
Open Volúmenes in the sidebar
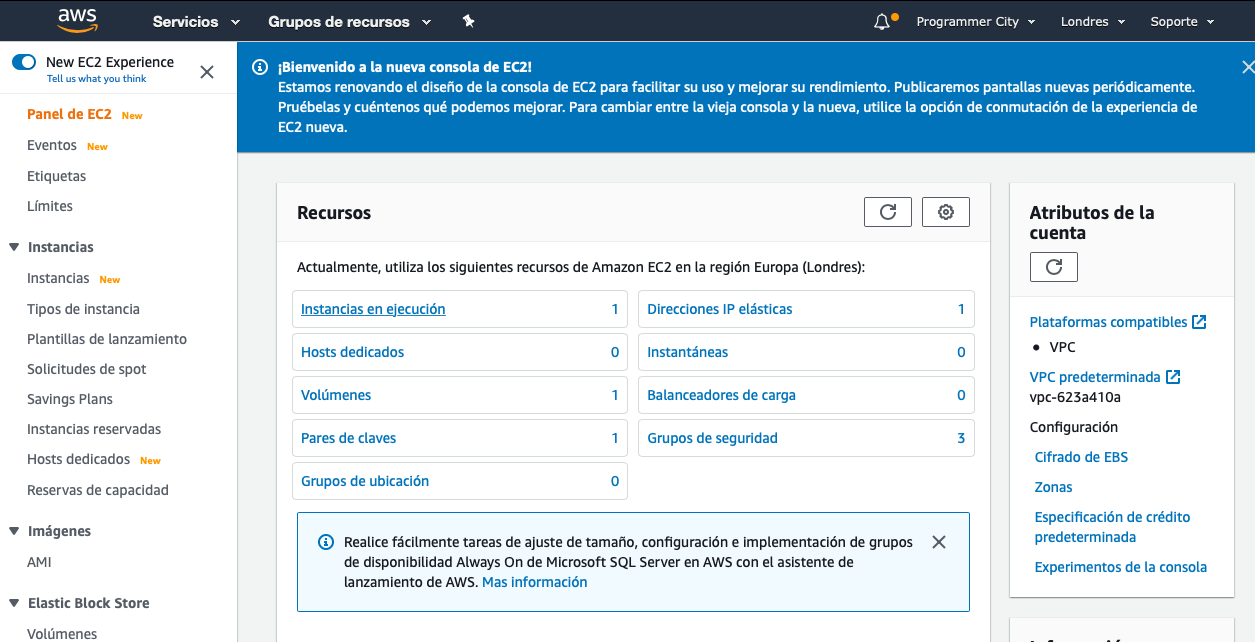(x=62, y=633)
